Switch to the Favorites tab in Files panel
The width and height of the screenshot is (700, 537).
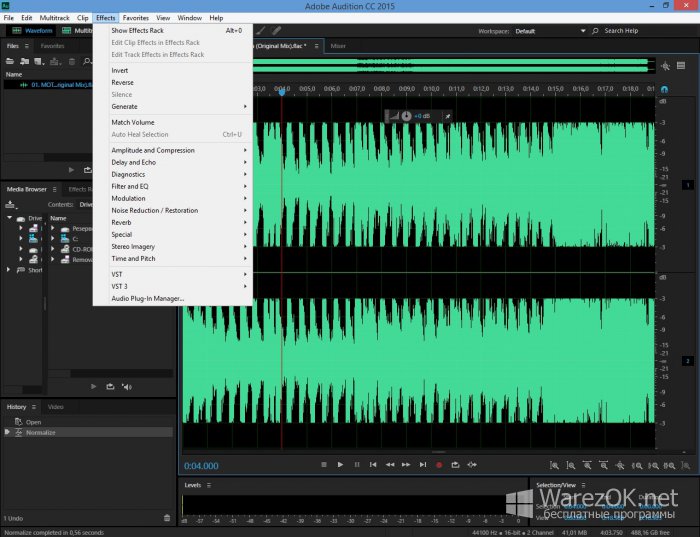point(52,46)
